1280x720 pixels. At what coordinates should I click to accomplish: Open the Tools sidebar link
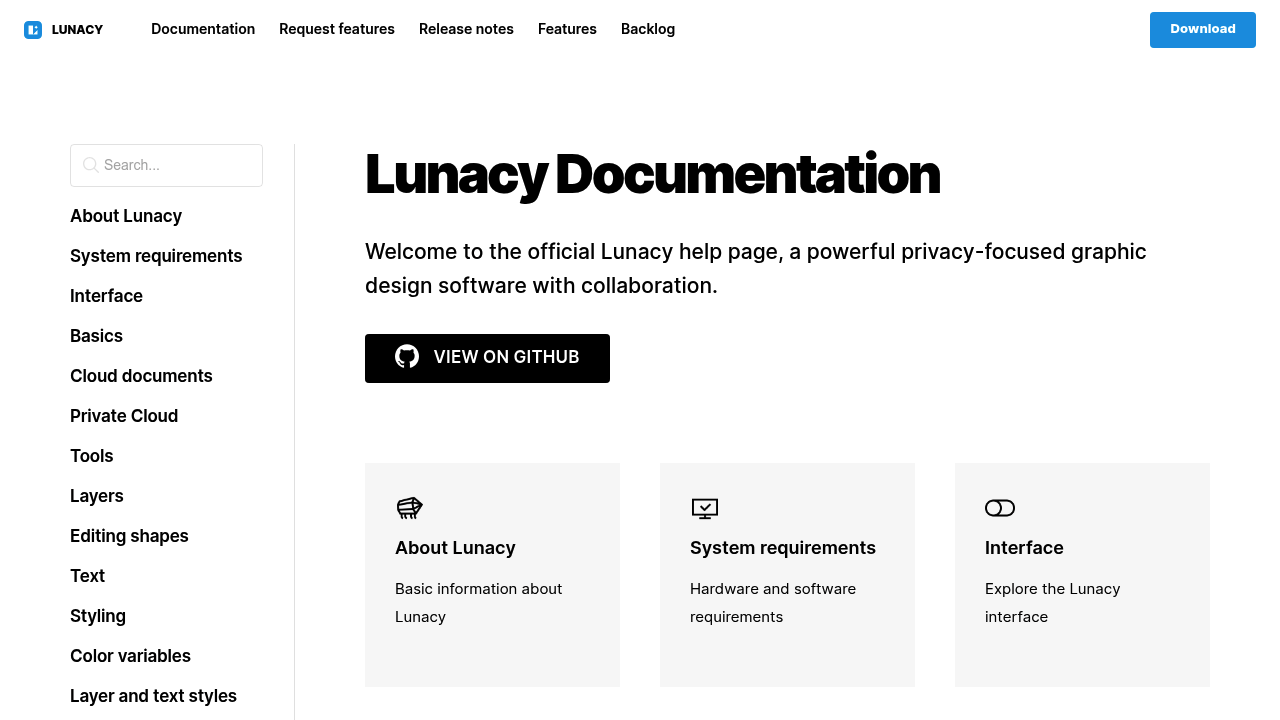[x=92, y=456]
